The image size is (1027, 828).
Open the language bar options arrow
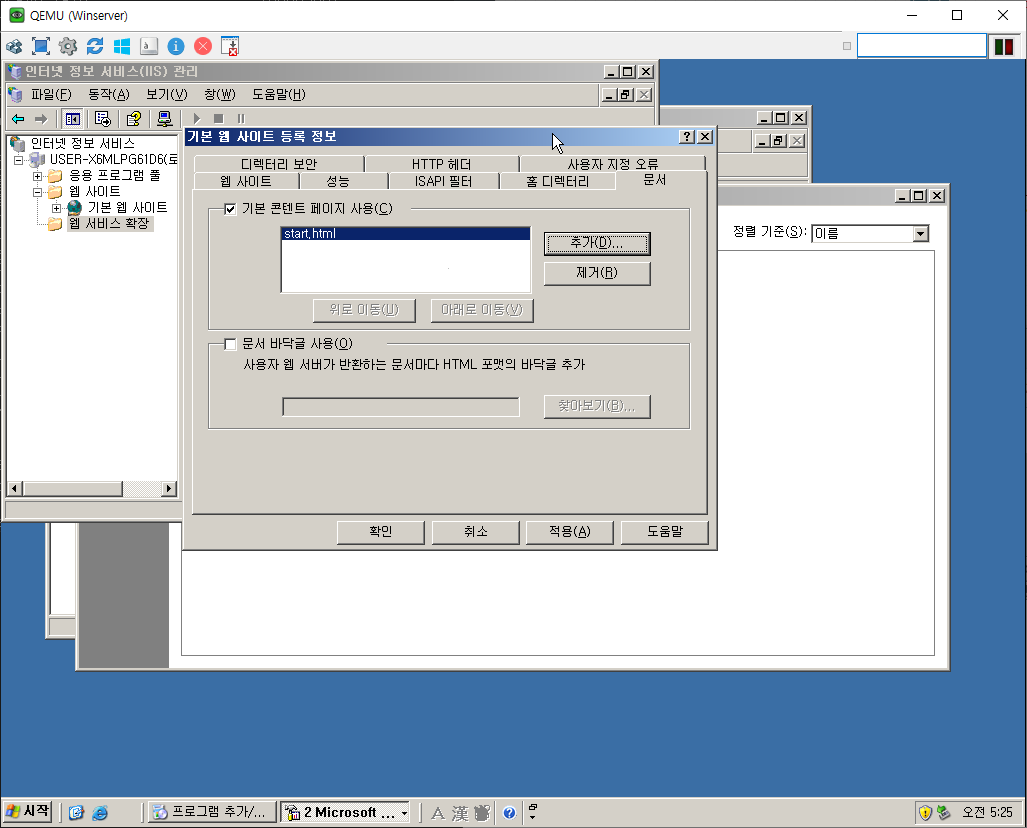click(x=532, y=817)
